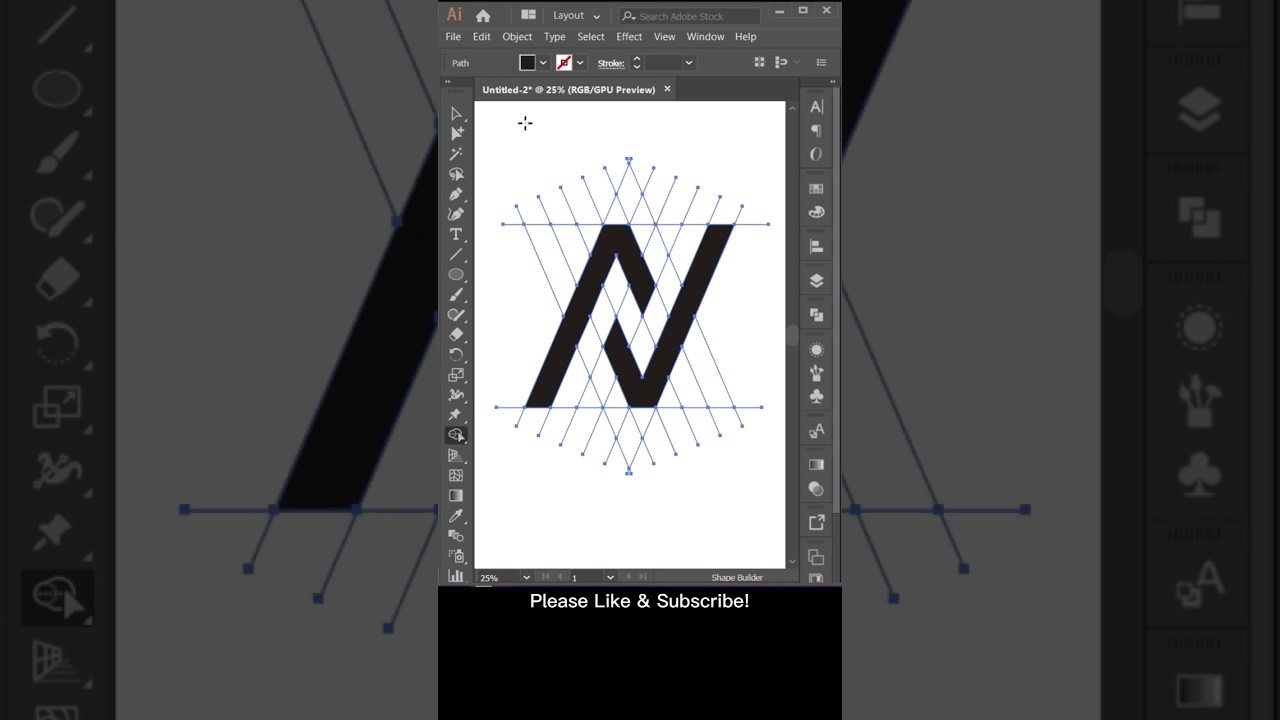Image resolution: width=1280 pixels, height=720 pixels.
Task: Open the Stroke color dropdown arrow
Action: coord(580,63)
